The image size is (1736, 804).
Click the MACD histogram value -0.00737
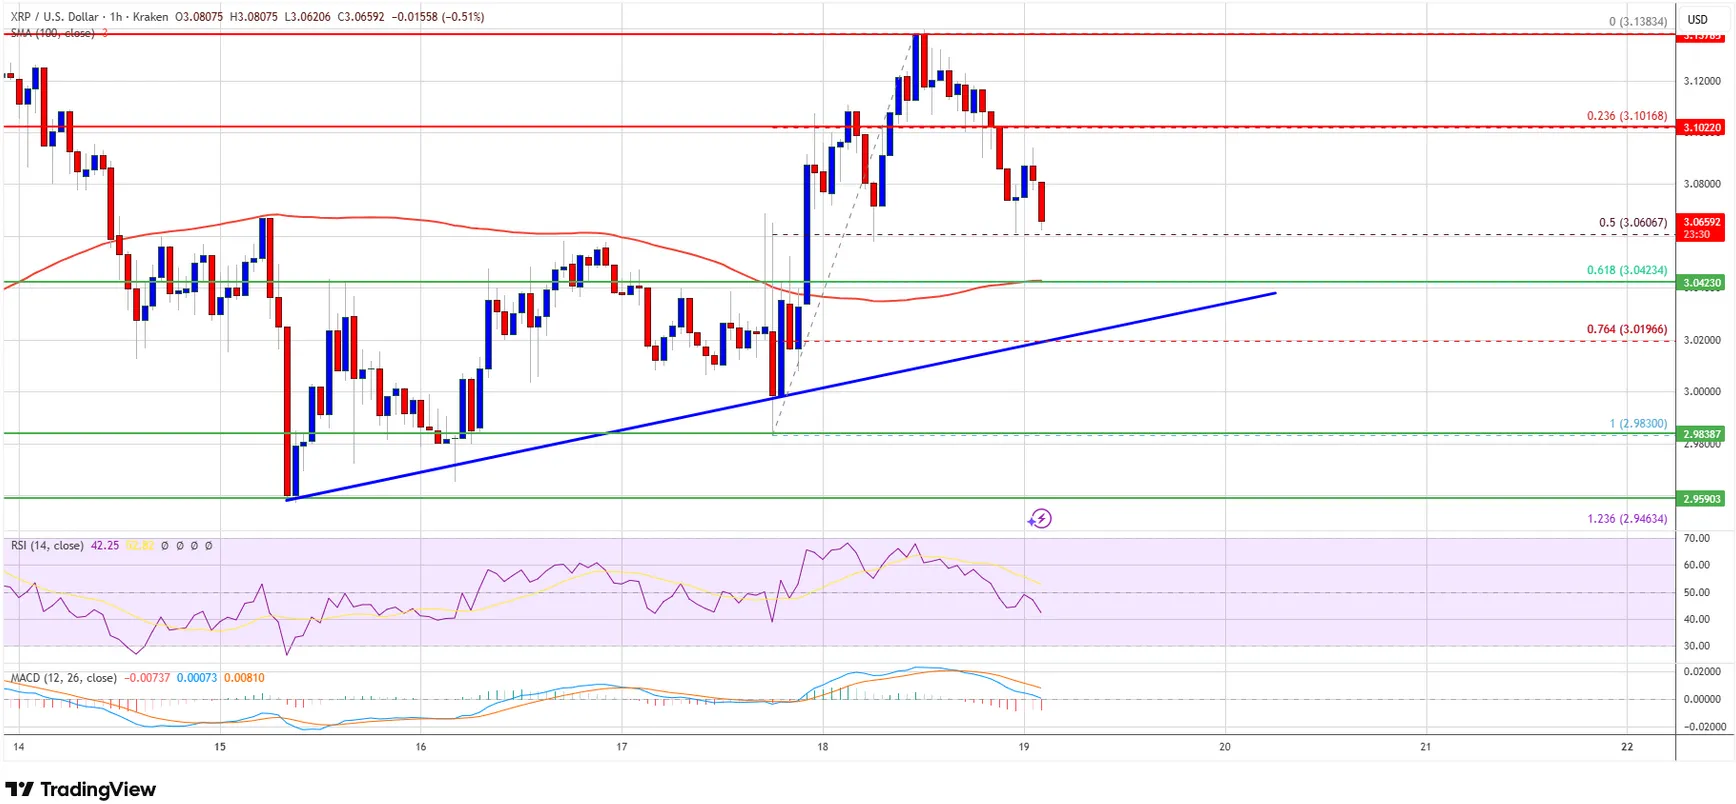point(147,678)
